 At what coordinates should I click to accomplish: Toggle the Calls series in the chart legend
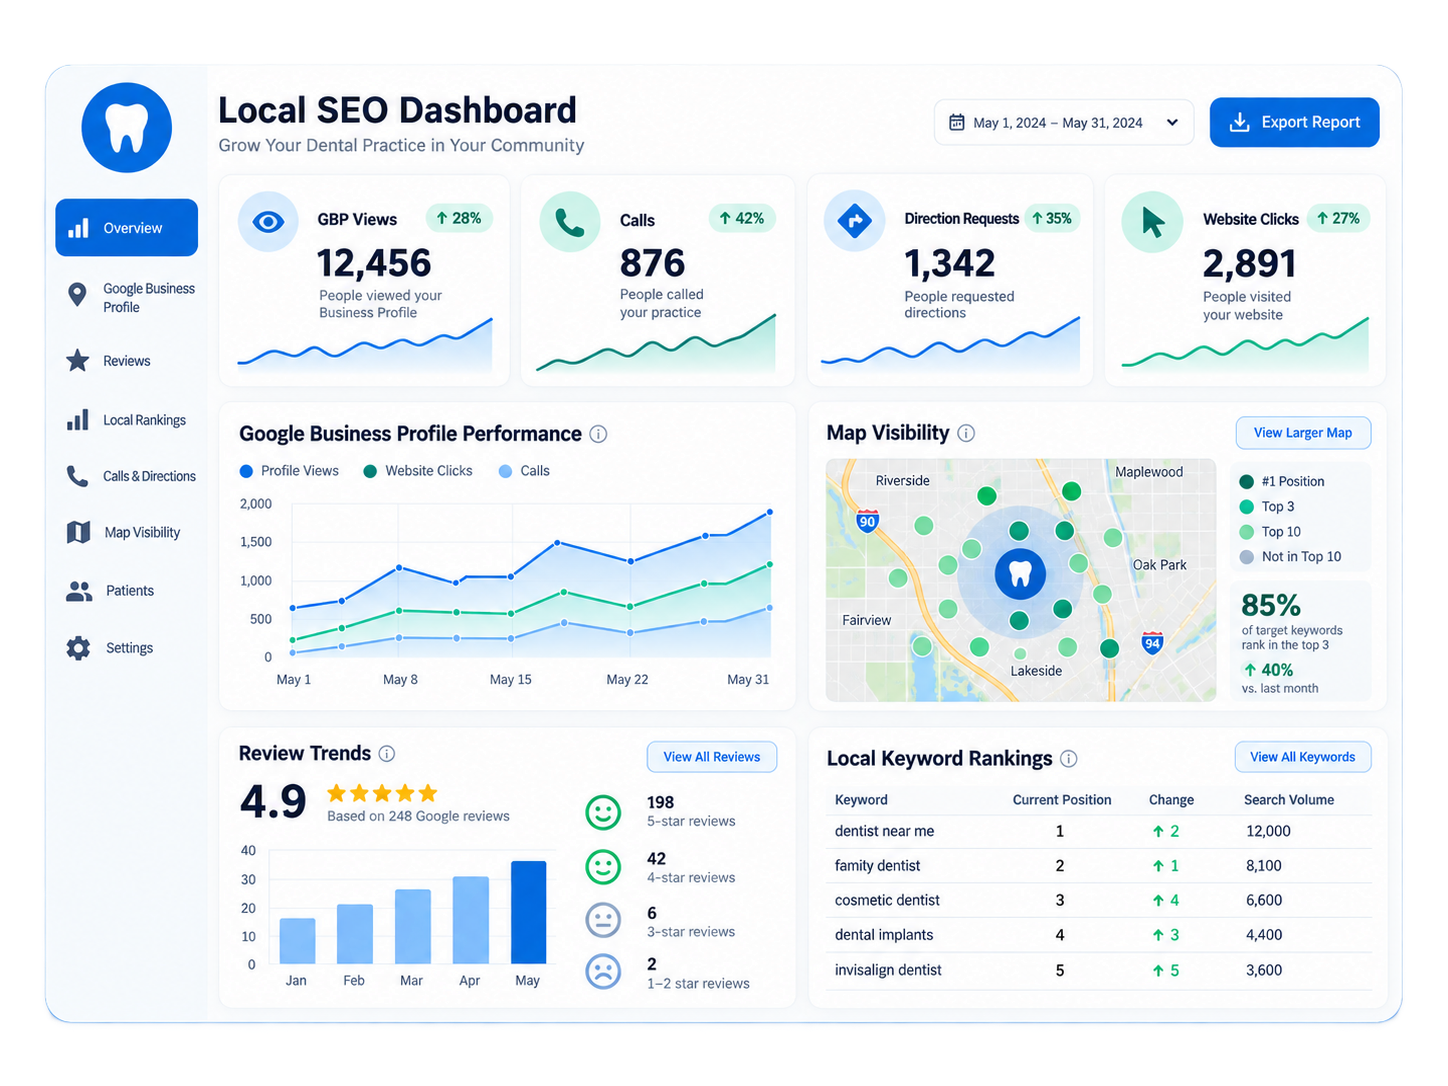(x=524, y=471)
